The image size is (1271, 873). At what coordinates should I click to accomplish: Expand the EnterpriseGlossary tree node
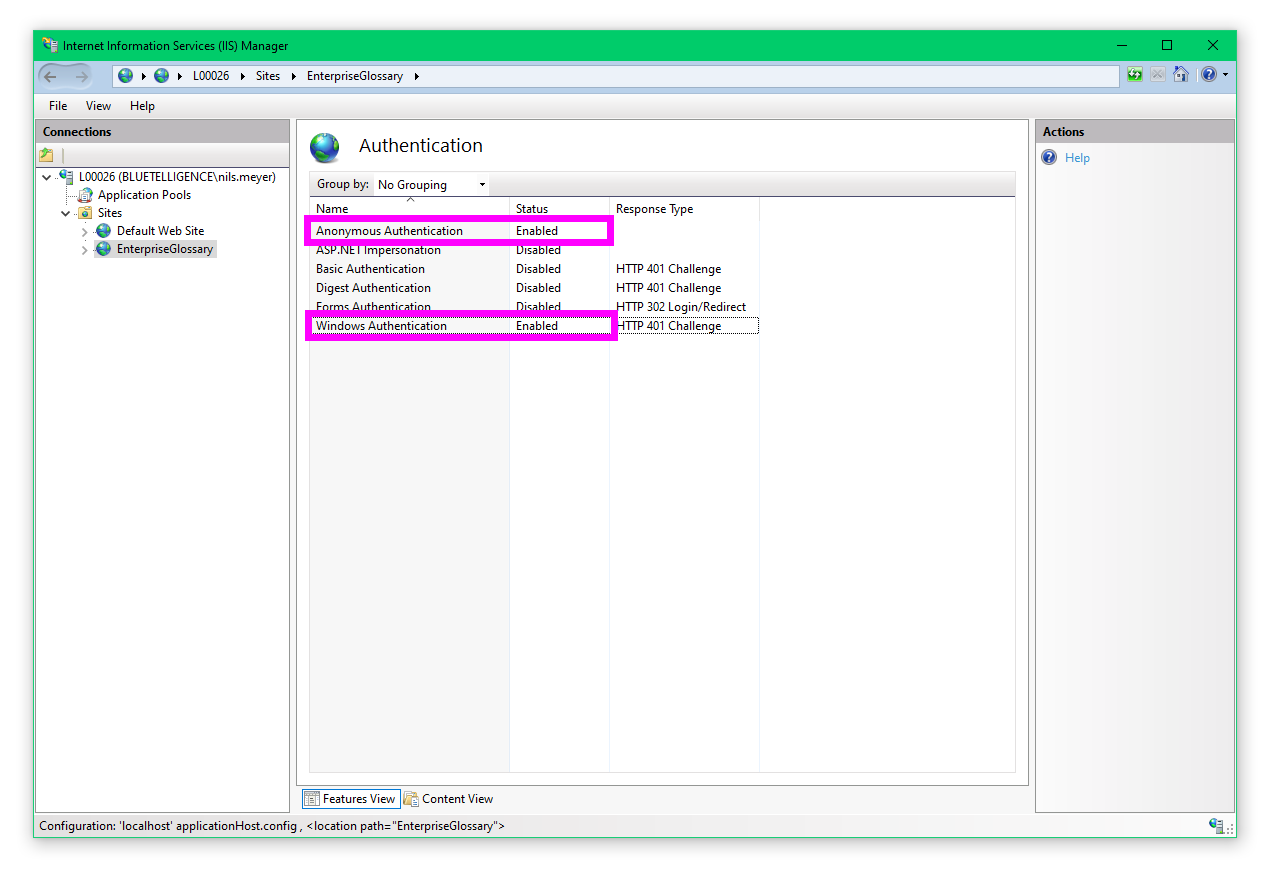(x=85, y=250)
